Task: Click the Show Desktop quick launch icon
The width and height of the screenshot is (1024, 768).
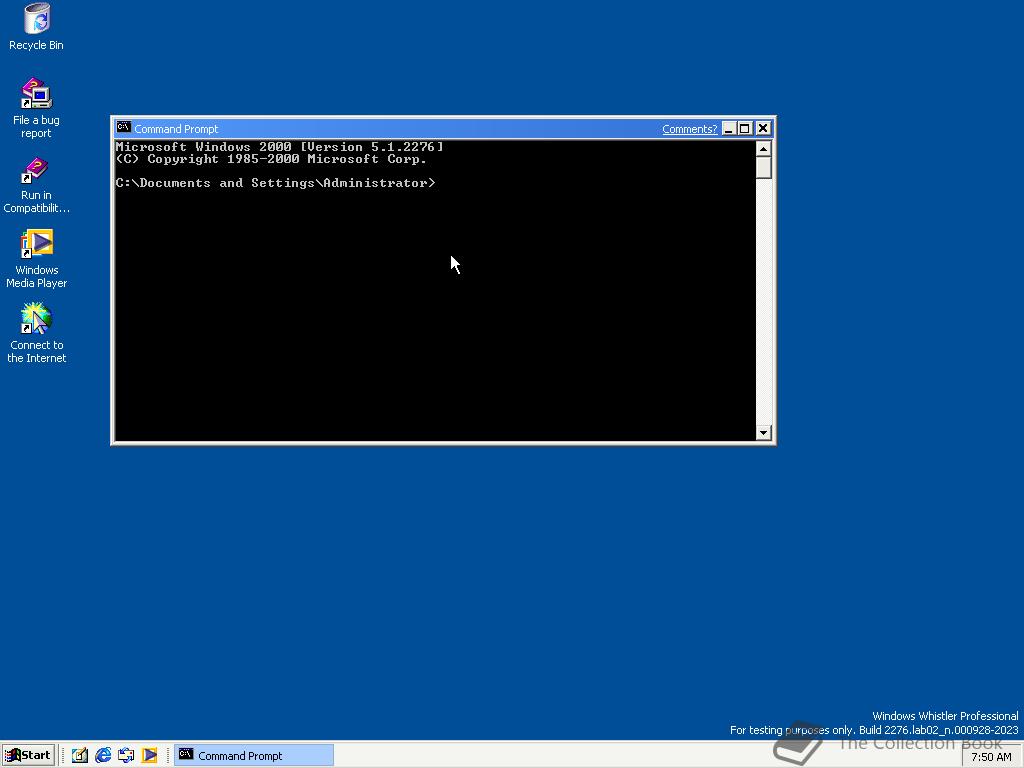Action: point(80,756)
